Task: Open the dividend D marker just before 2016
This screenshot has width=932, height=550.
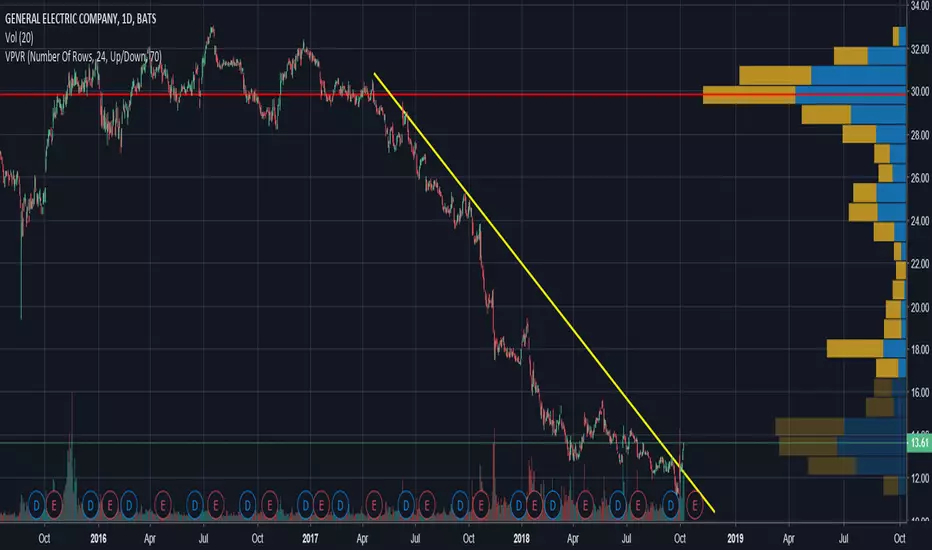Action: (x=90, y=506)
